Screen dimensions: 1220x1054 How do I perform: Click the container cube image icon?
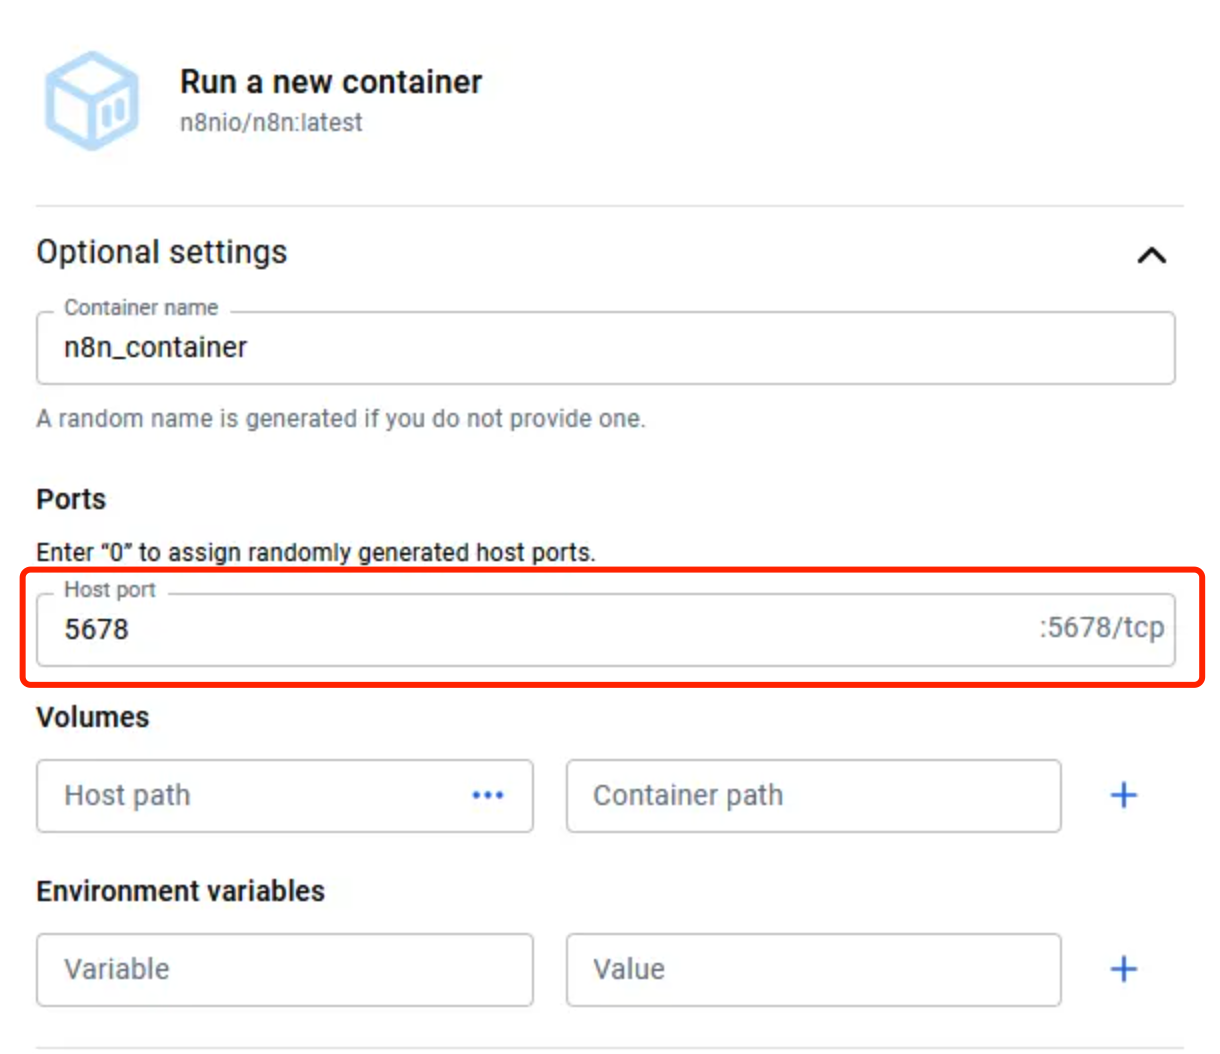click(x=92, y=100)
